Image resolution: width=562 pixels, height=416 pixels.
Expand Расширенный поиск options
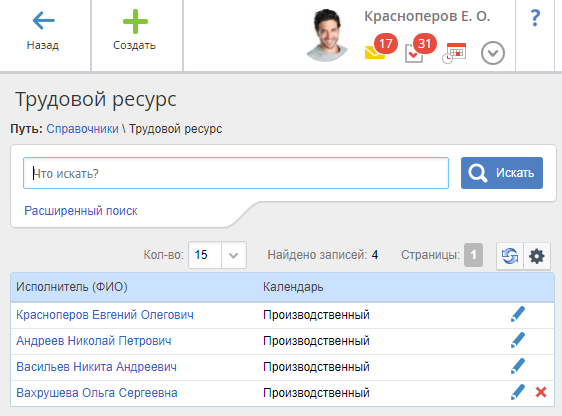click(81, 211)
